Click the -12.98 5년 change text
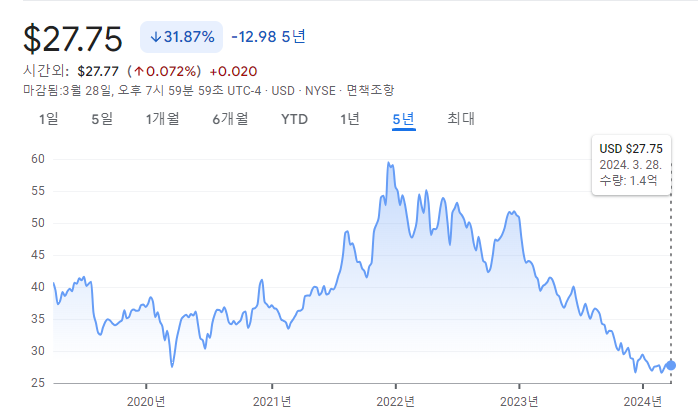This screenshot has height=420, width=698. pos(268,37)
